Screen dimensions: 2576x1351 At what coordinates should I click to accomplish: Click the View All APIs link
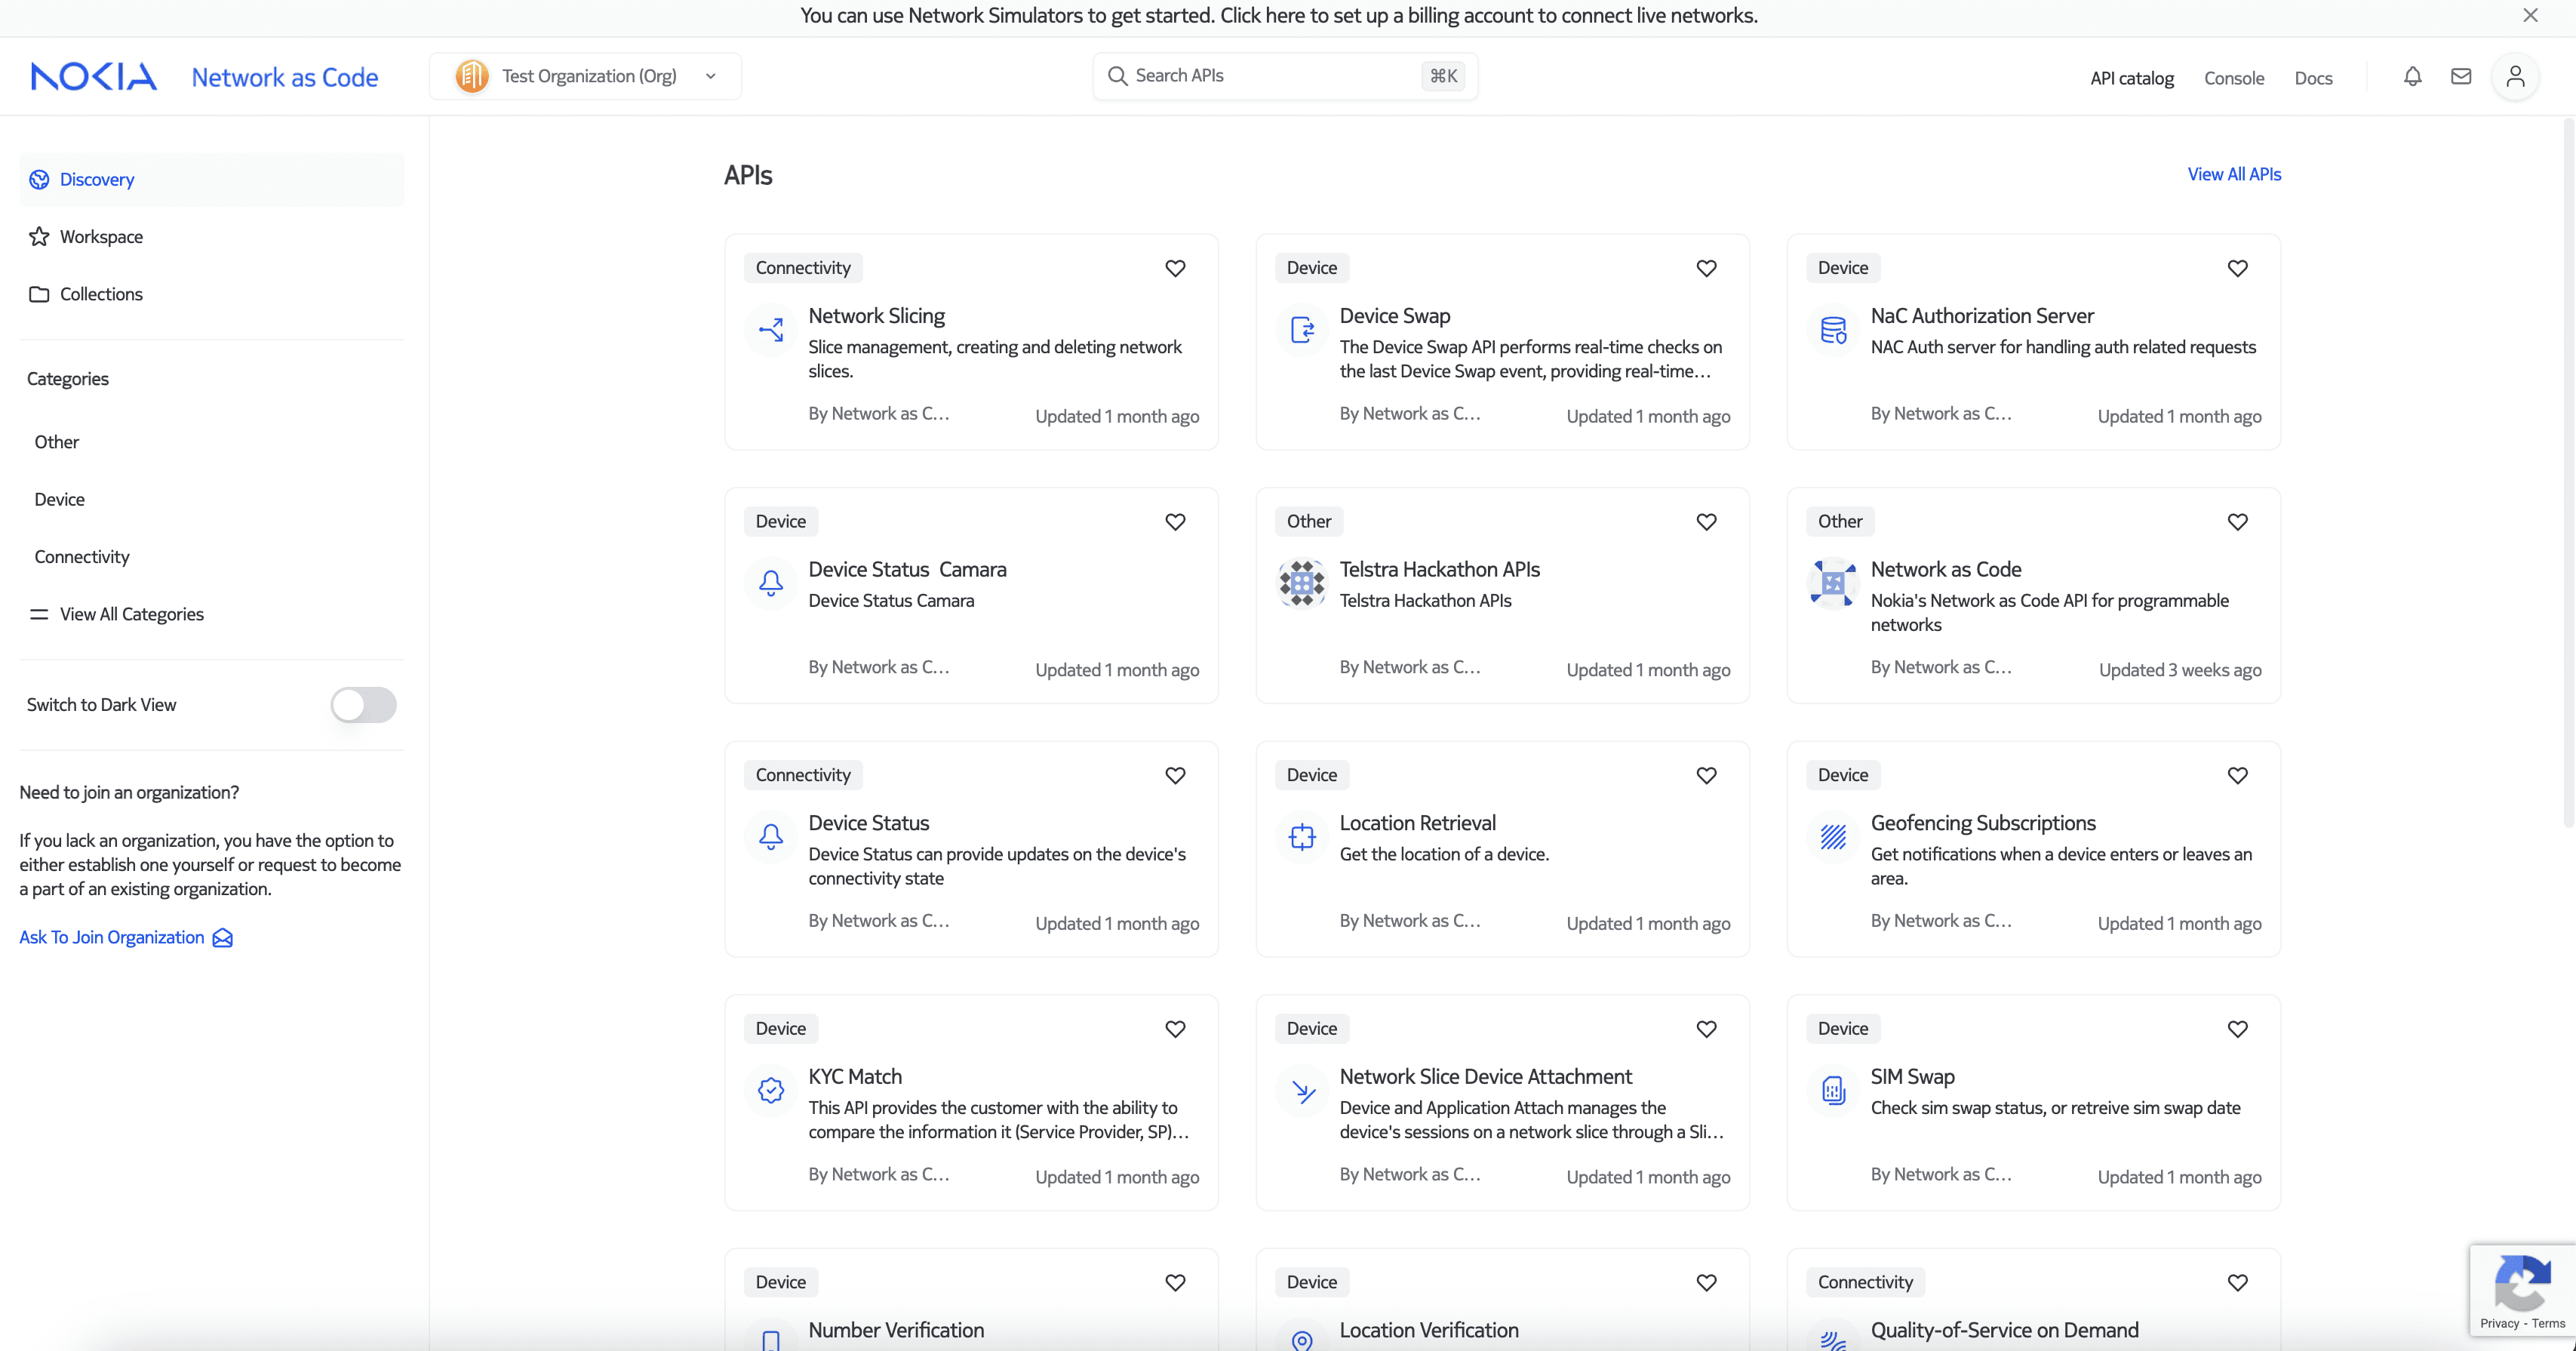tap(2233, 174)
